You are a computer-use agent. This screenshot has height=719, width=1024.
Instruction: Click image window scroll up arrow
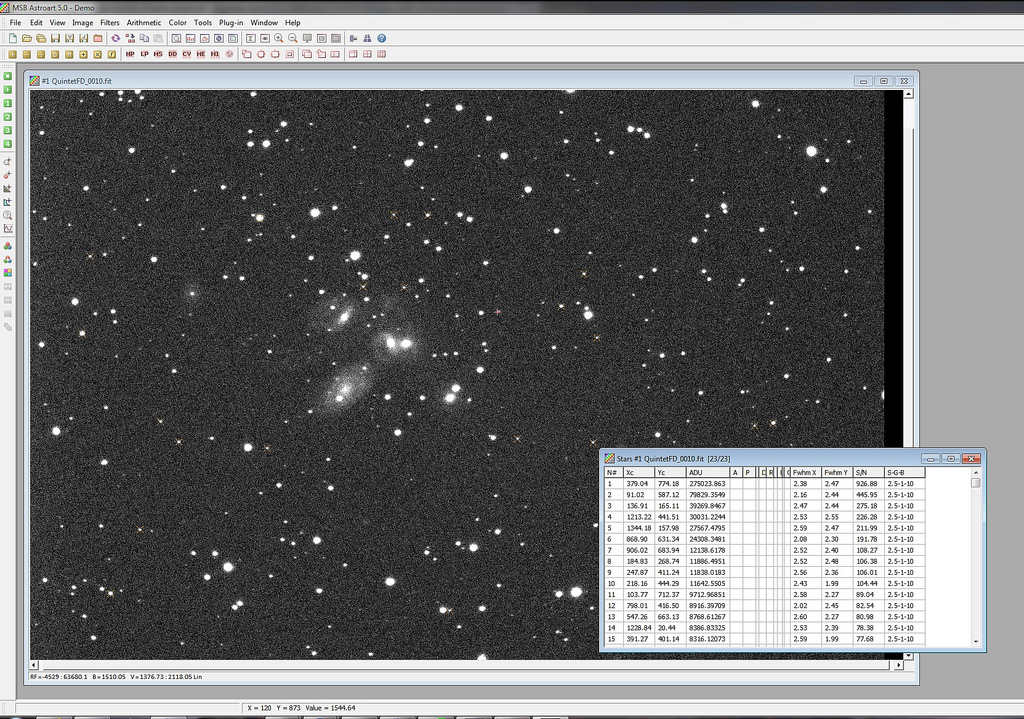pos(909,95)
